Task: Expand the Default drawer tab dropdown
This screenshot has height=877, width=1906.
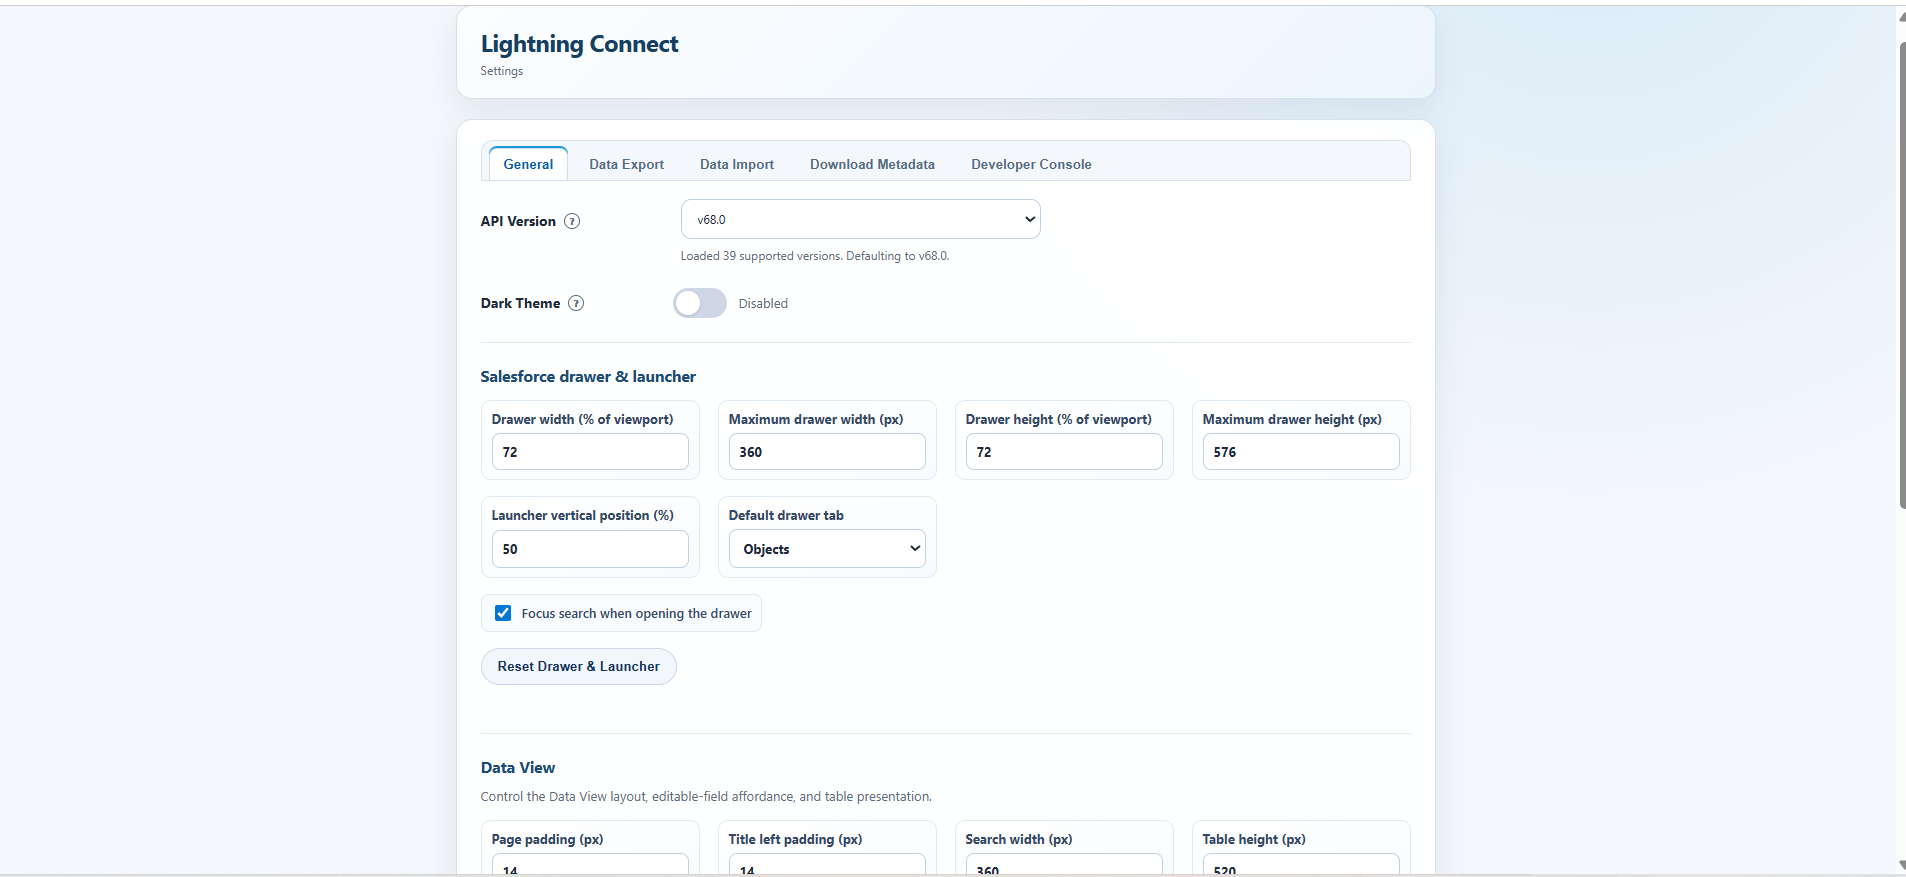Action: click(x=827, y=549)
